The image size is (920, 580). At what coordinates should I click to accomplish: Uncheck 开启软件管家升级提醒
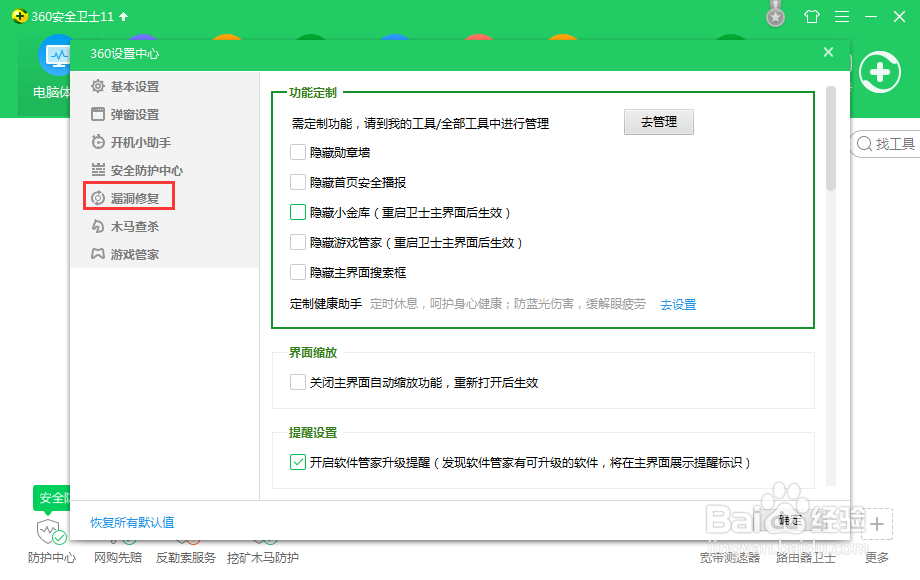coord(297,462)
